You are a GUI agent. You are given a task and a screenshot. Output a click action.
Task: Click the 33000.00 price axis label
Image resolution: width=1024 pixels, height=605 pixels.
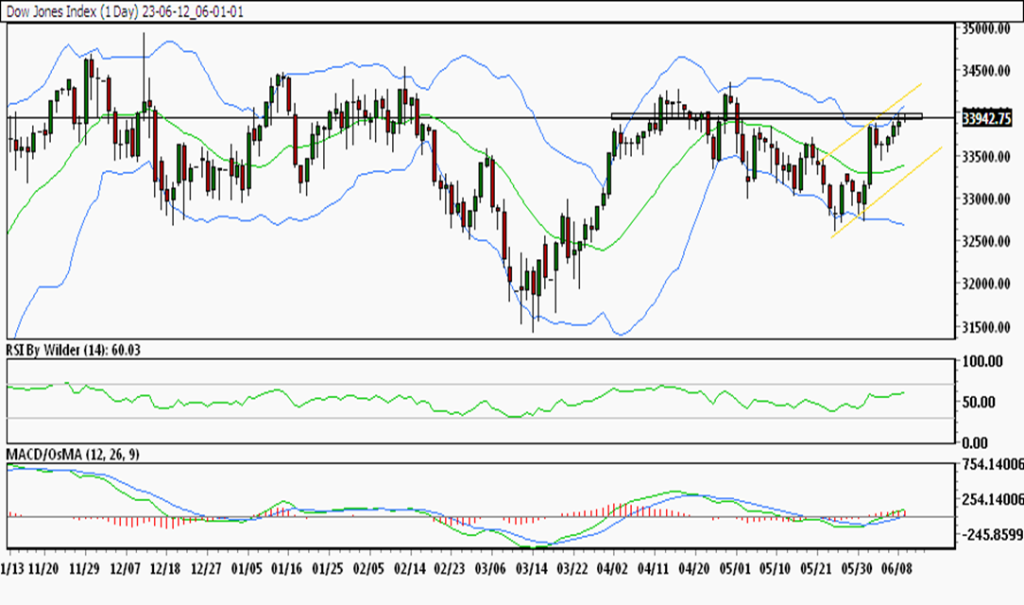[x=986, y=199]
